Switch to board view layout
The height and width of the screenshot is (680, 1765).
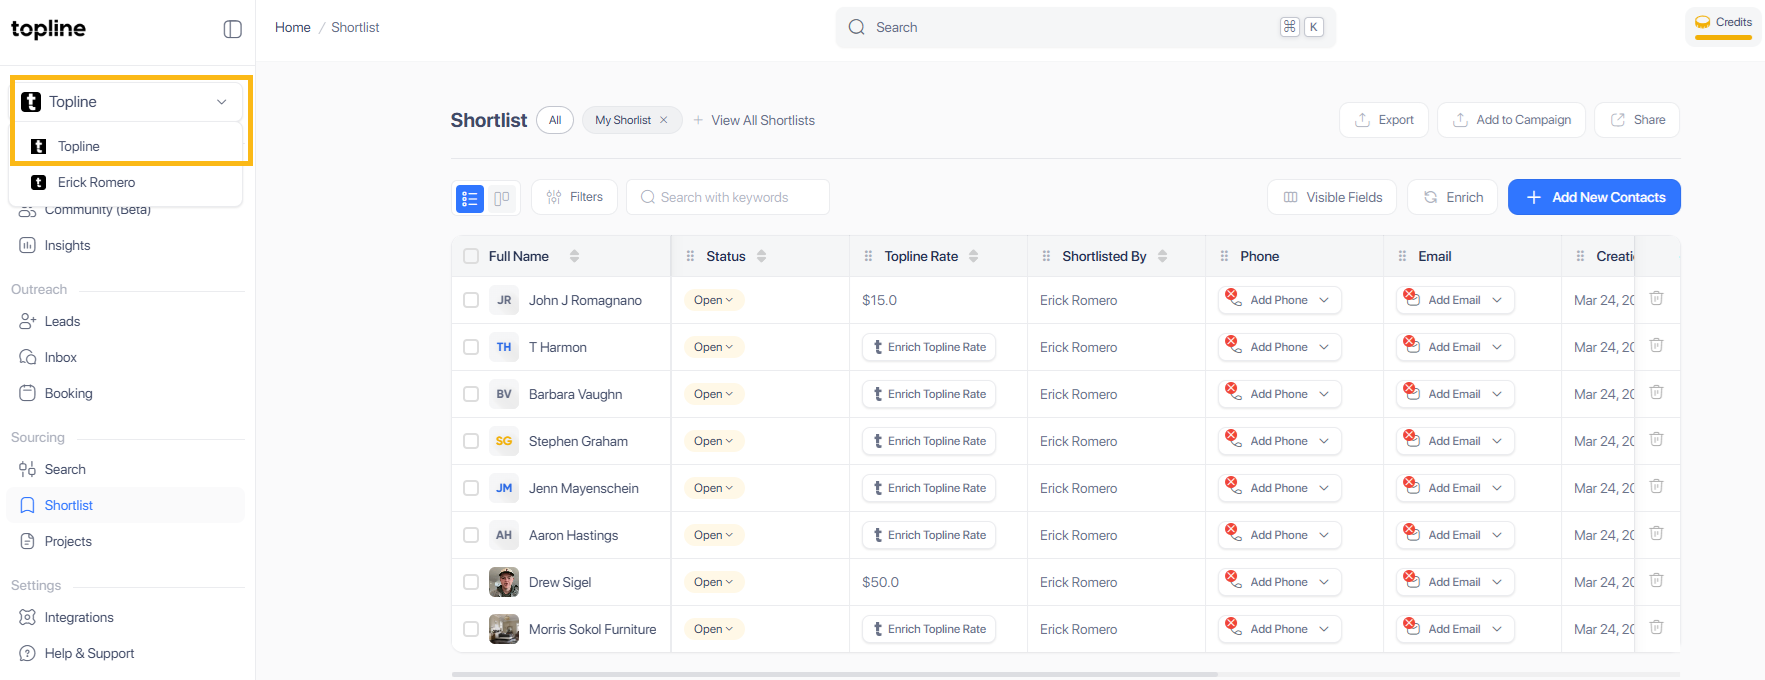click(502, 198)
